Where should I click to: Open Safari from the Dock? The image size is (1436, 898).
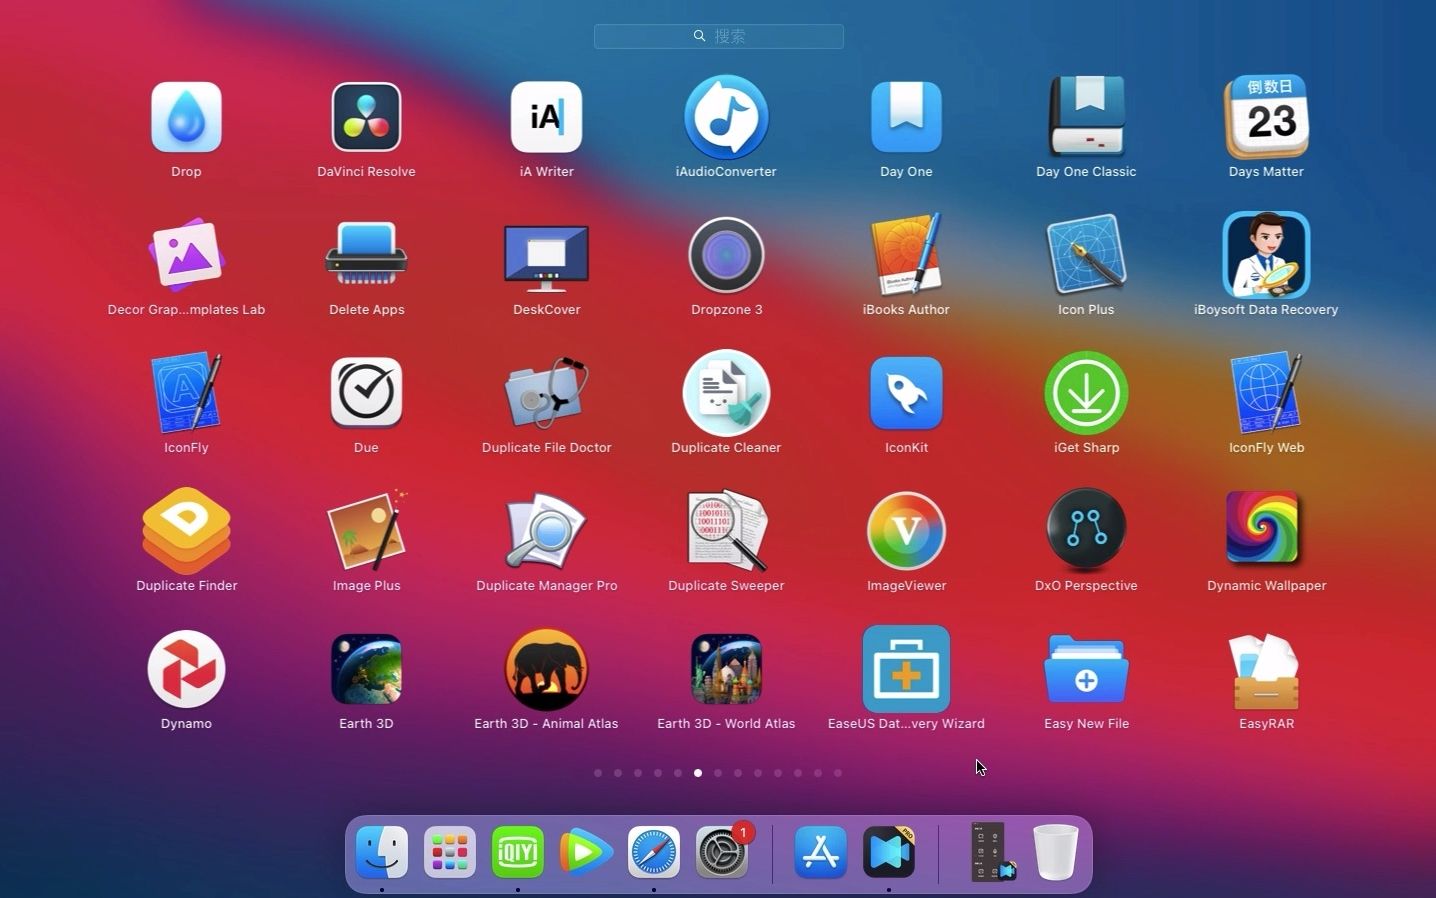tap(654, 852)
